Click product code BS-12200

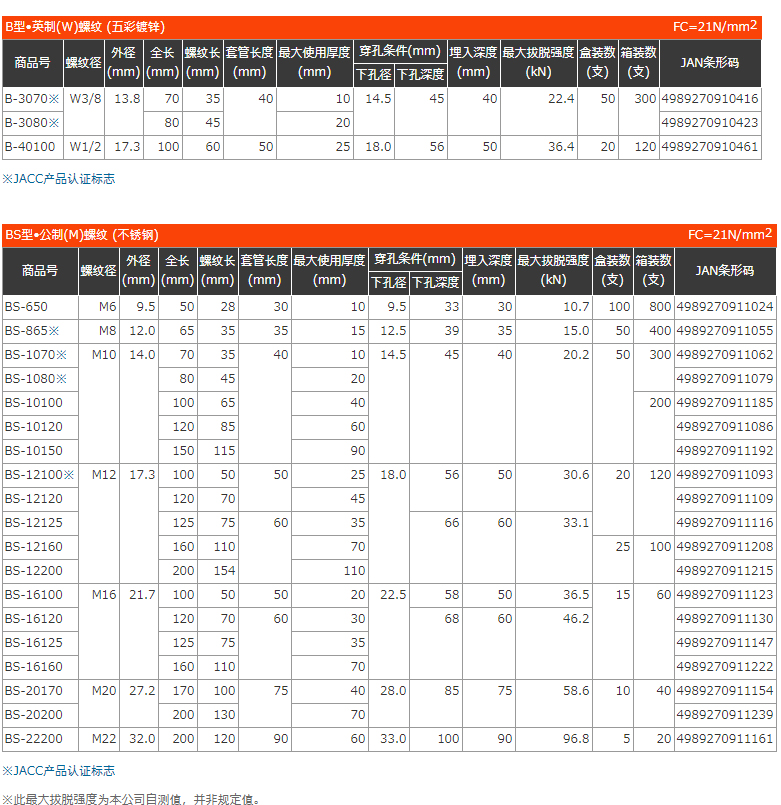point(34,571)
